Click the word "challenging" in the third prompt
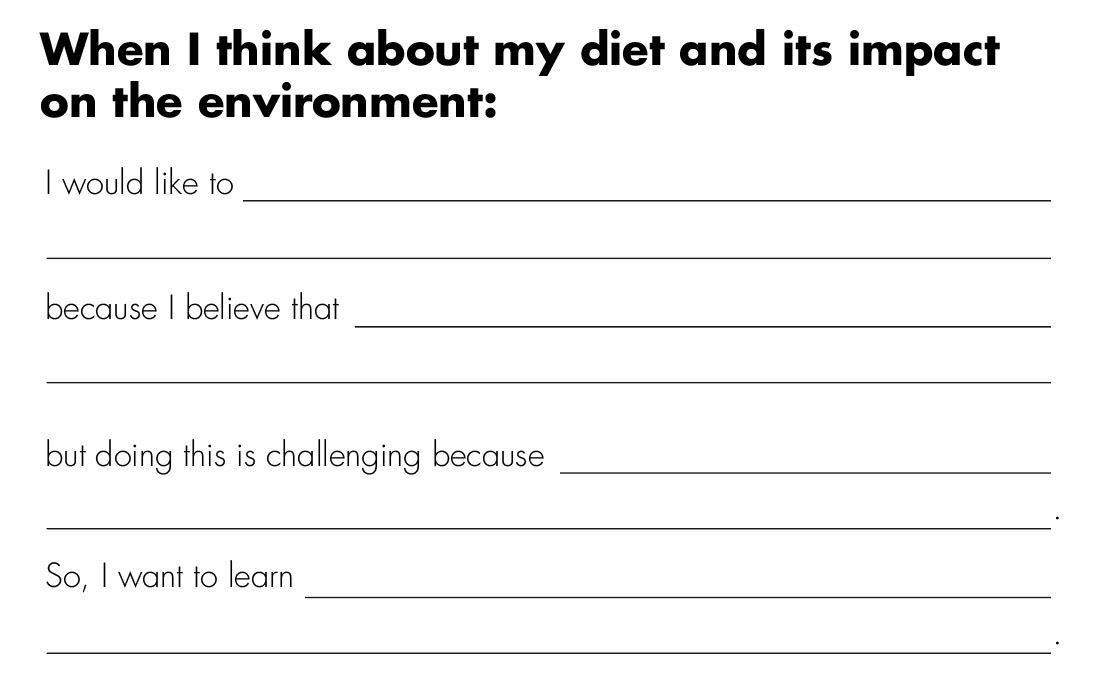Screen dimensions: 1093x686 coord(343,457)
